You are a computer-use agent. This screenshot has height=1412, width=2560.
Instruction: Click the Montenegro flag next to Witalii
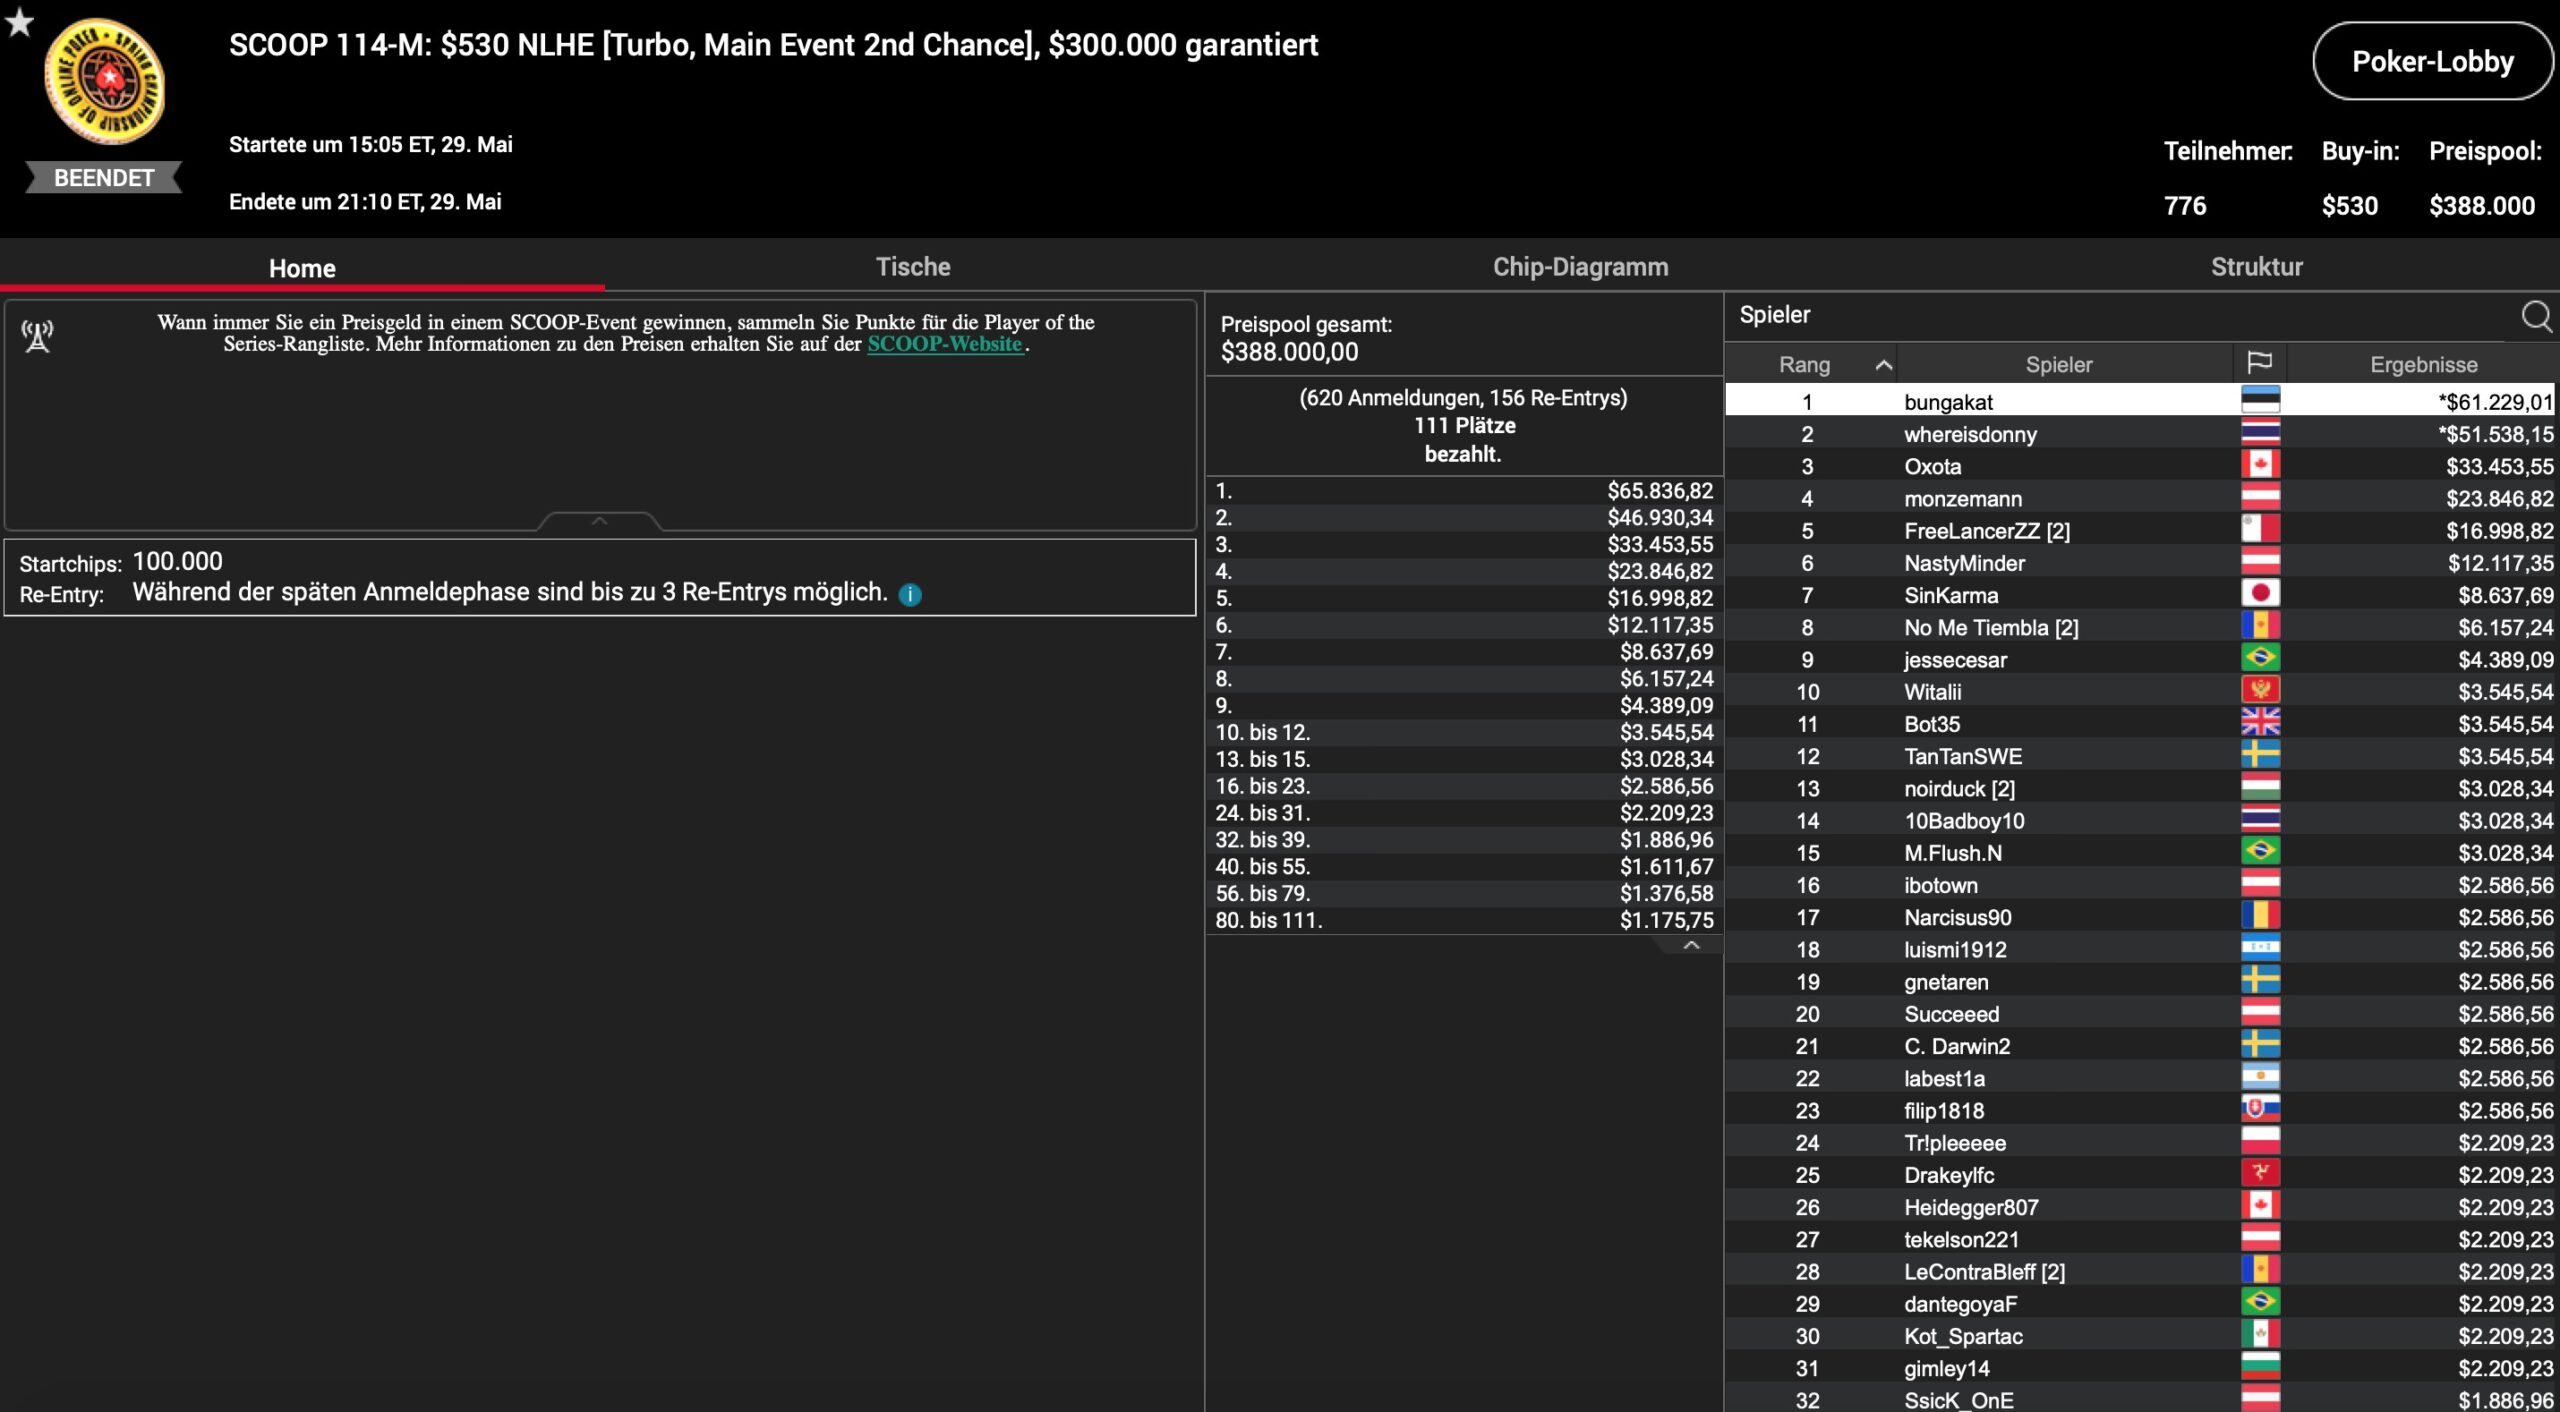pyautogui.click(x=2260, y=690)
